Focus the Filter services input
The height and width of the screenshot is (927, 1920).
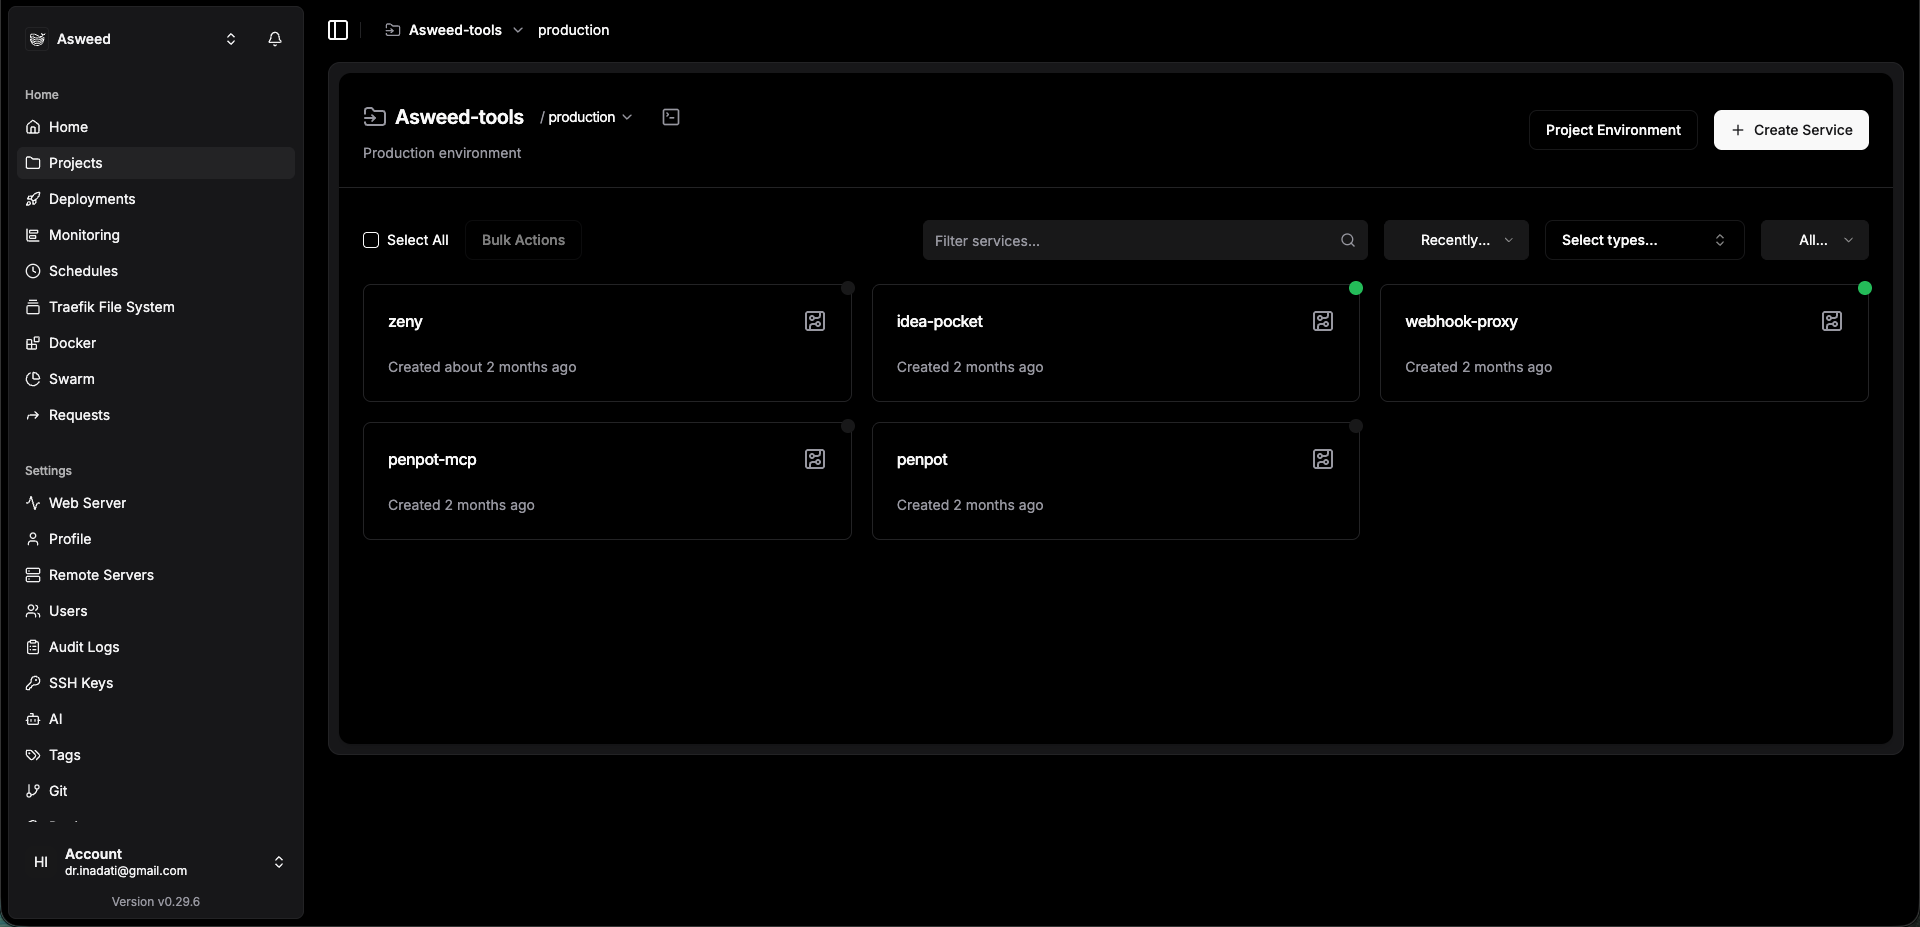click(1145, 240)
